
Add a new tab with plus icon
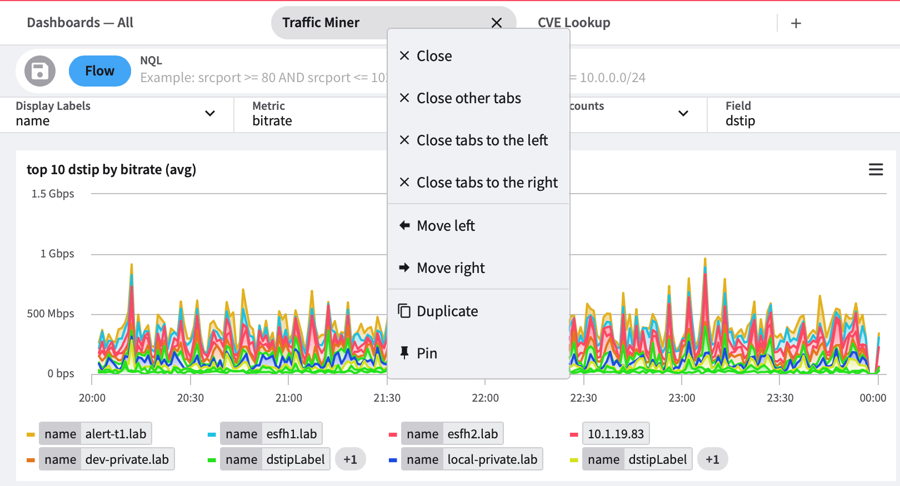(796, 23)
